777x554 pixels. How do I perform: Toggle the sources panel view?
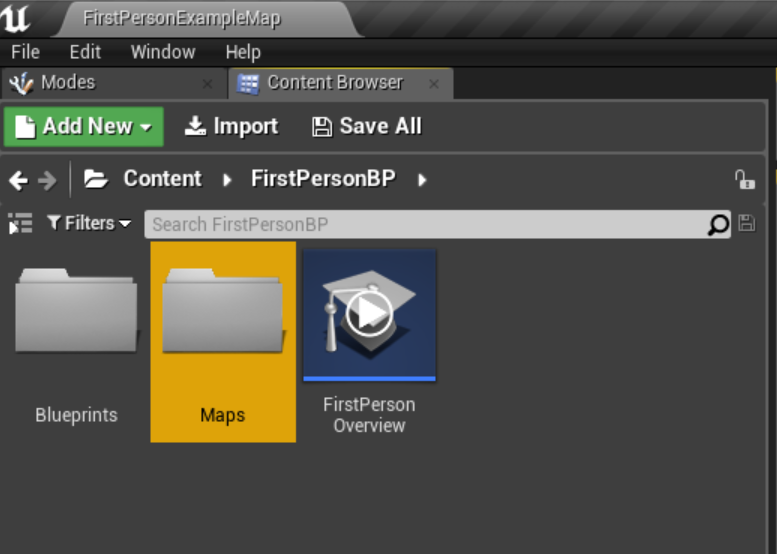20,224
